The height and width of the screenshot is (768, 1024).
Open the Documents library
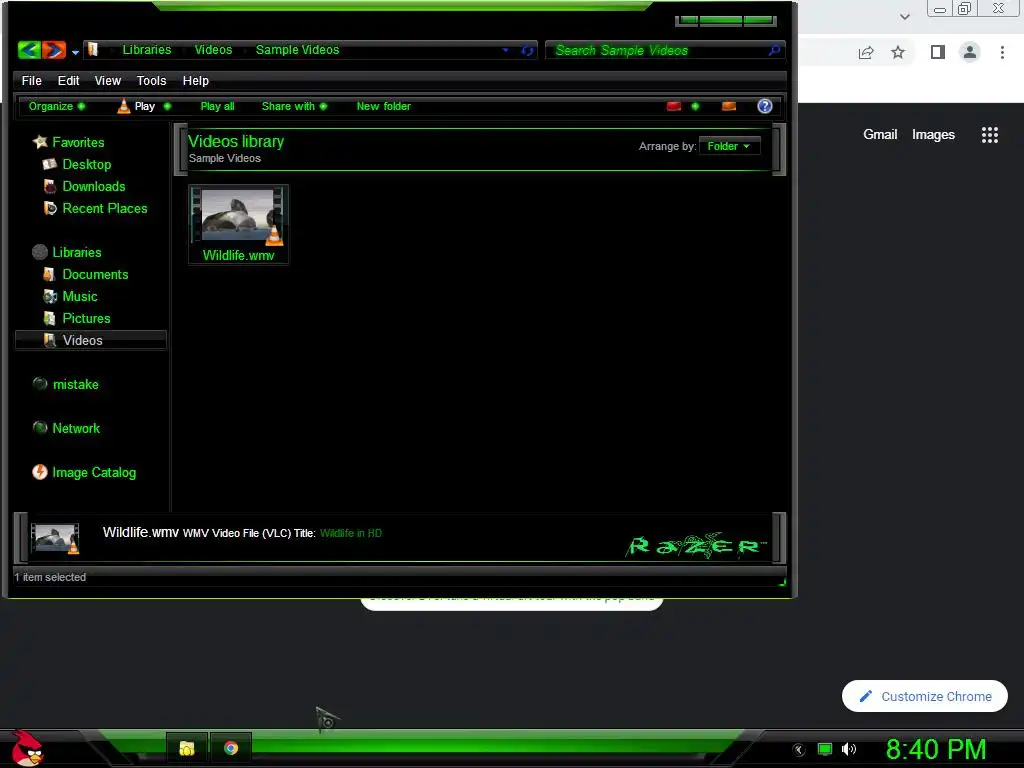click(95, 275)
